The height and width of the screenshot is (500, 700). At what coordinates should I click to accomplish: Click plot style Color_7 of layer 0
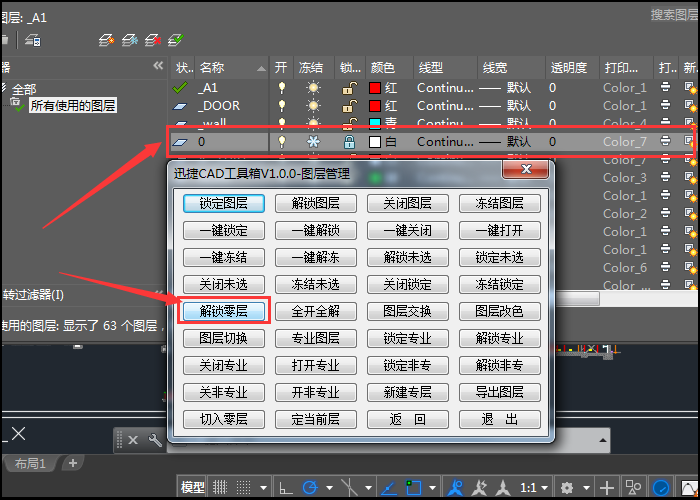(x=625, y=142)
